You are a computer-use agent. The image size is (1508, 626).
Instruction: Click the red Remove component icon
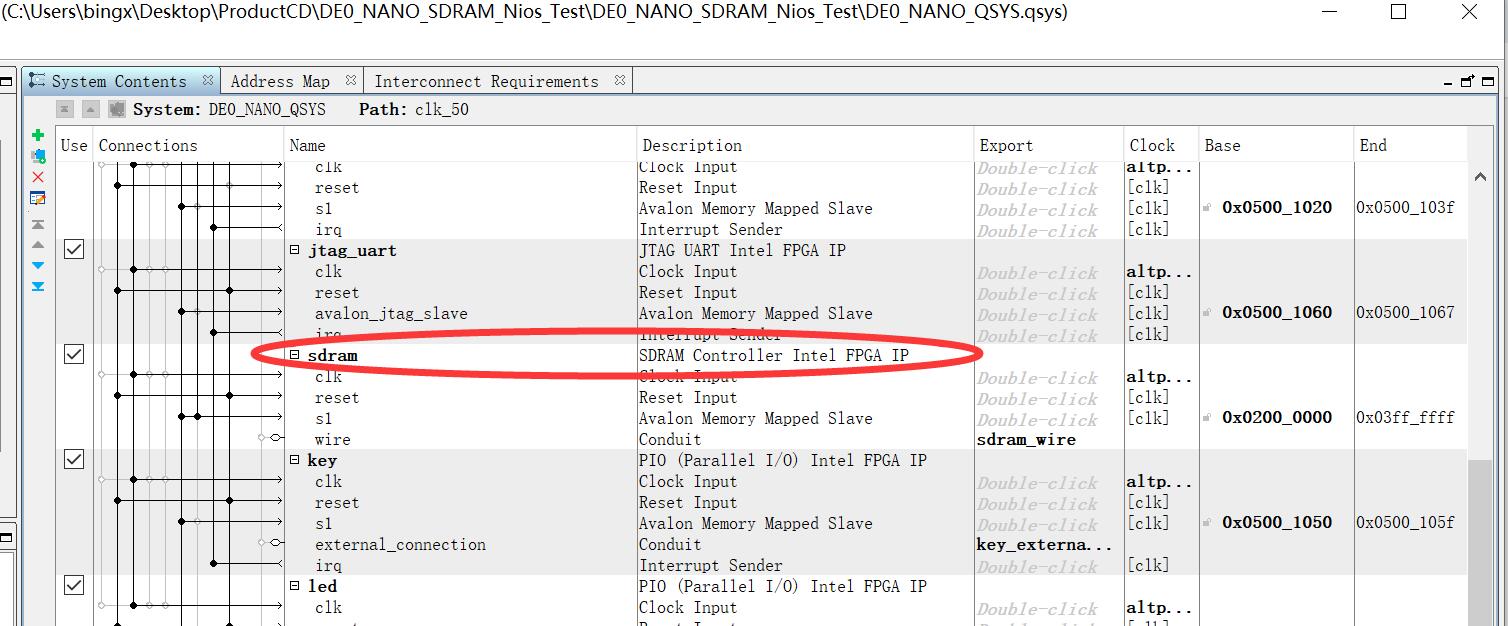(38, 176)
